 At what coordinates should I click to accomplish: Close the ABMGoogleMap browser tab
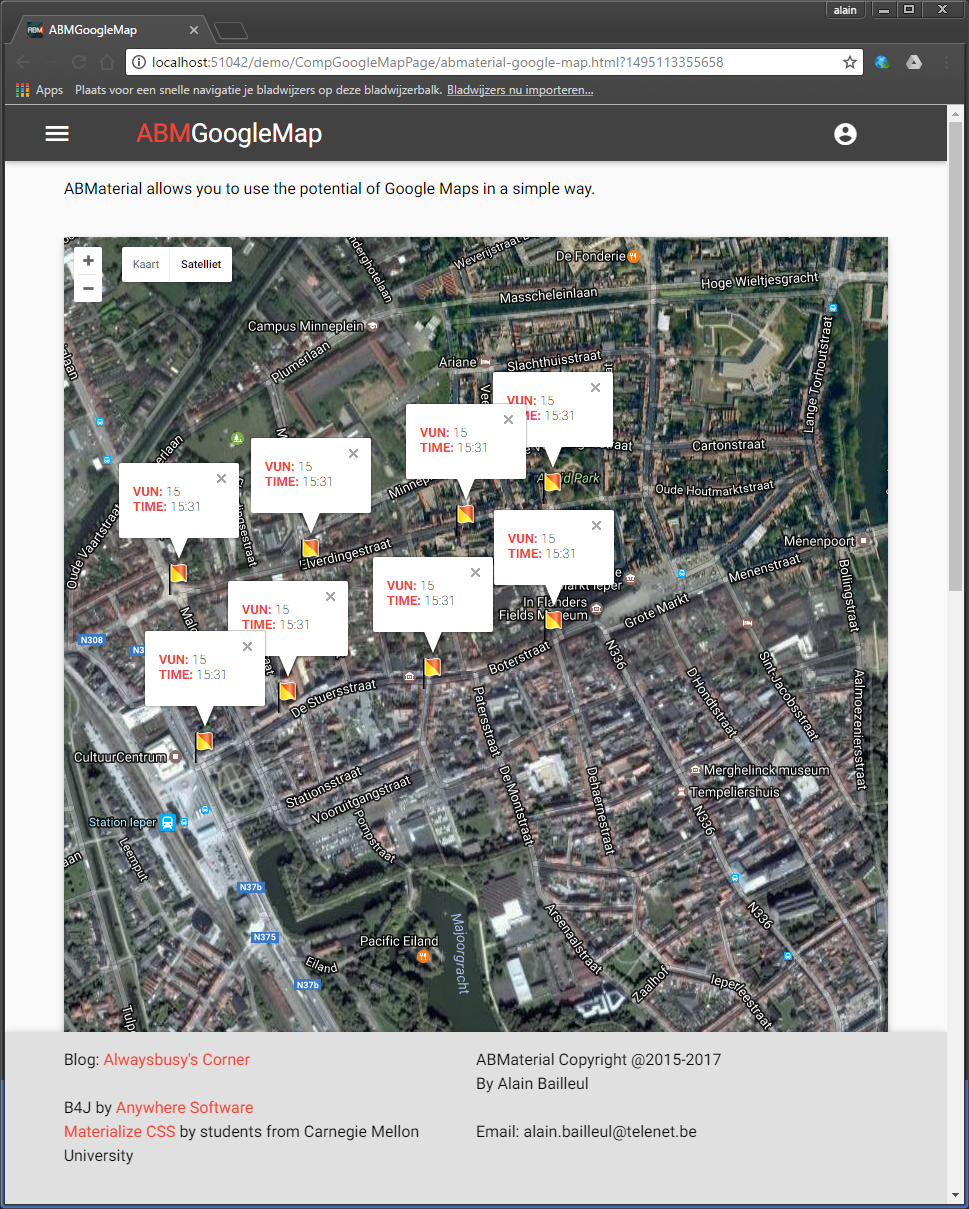(194, 30)
